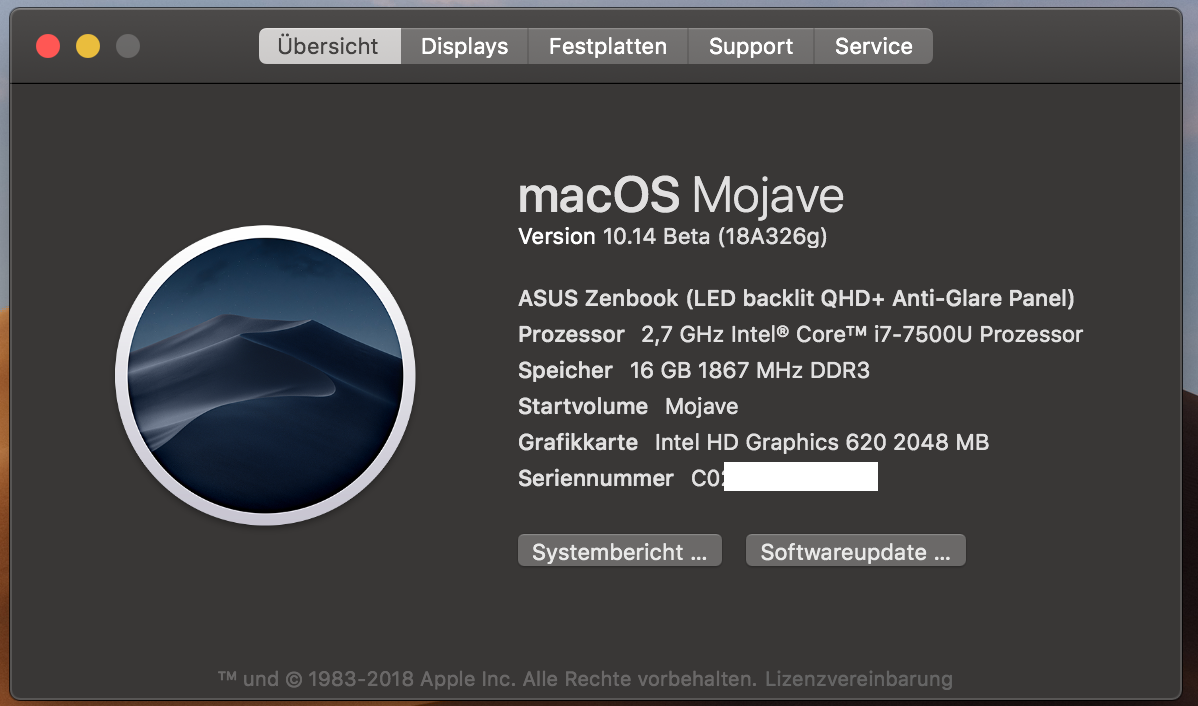The width and height of the screenshot is (1198, 706).
Task: Select the Support tab
Action: pos(751,46)
